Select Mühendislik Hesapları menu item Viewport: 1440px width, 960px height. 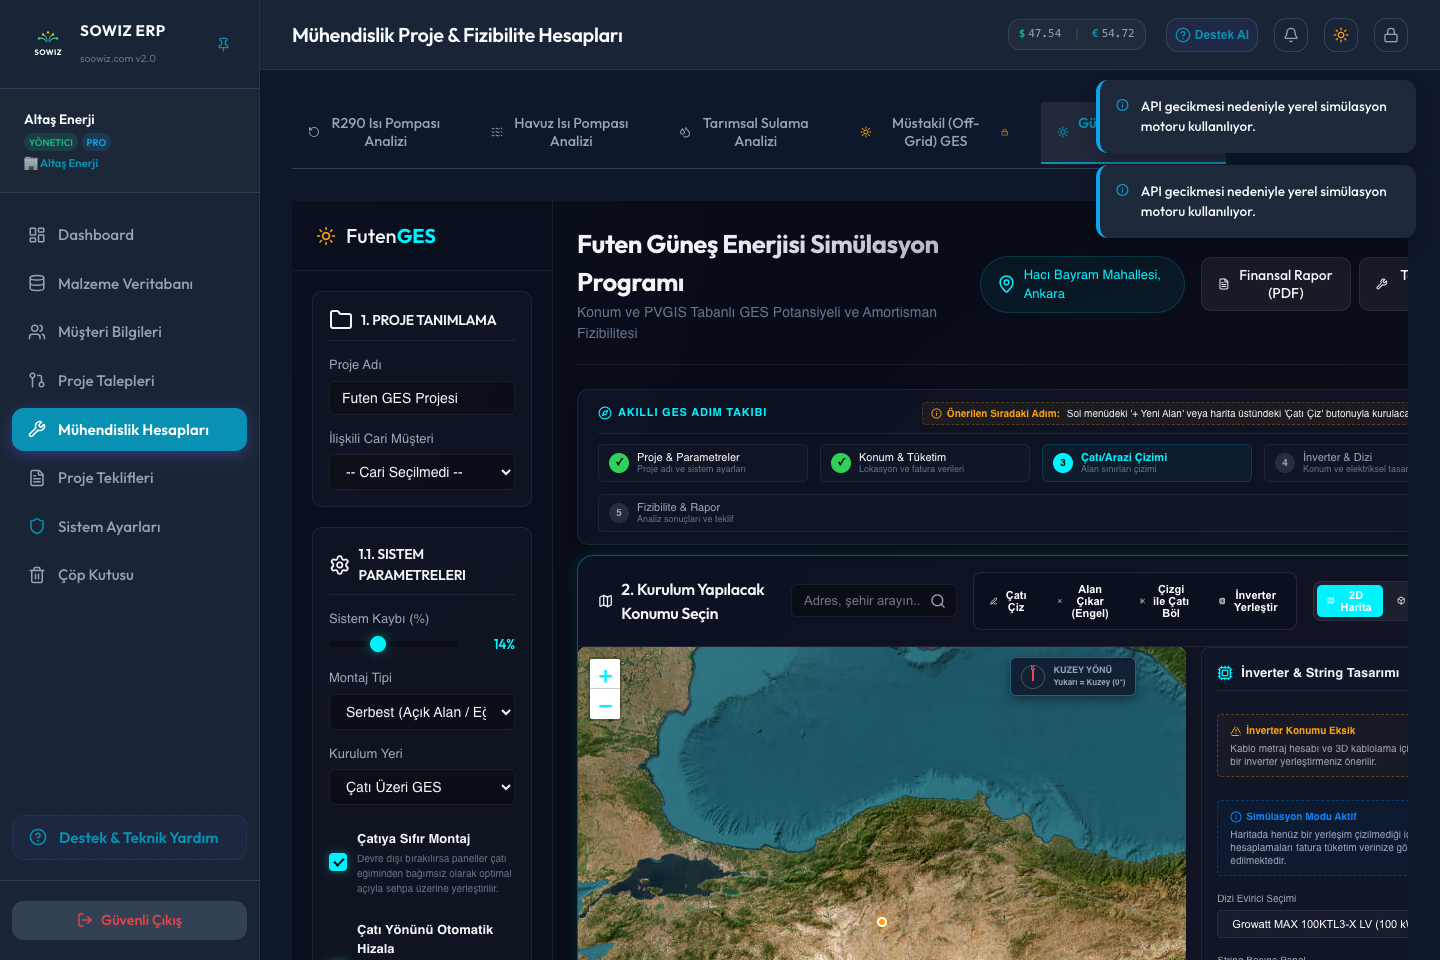click(129, 430)
